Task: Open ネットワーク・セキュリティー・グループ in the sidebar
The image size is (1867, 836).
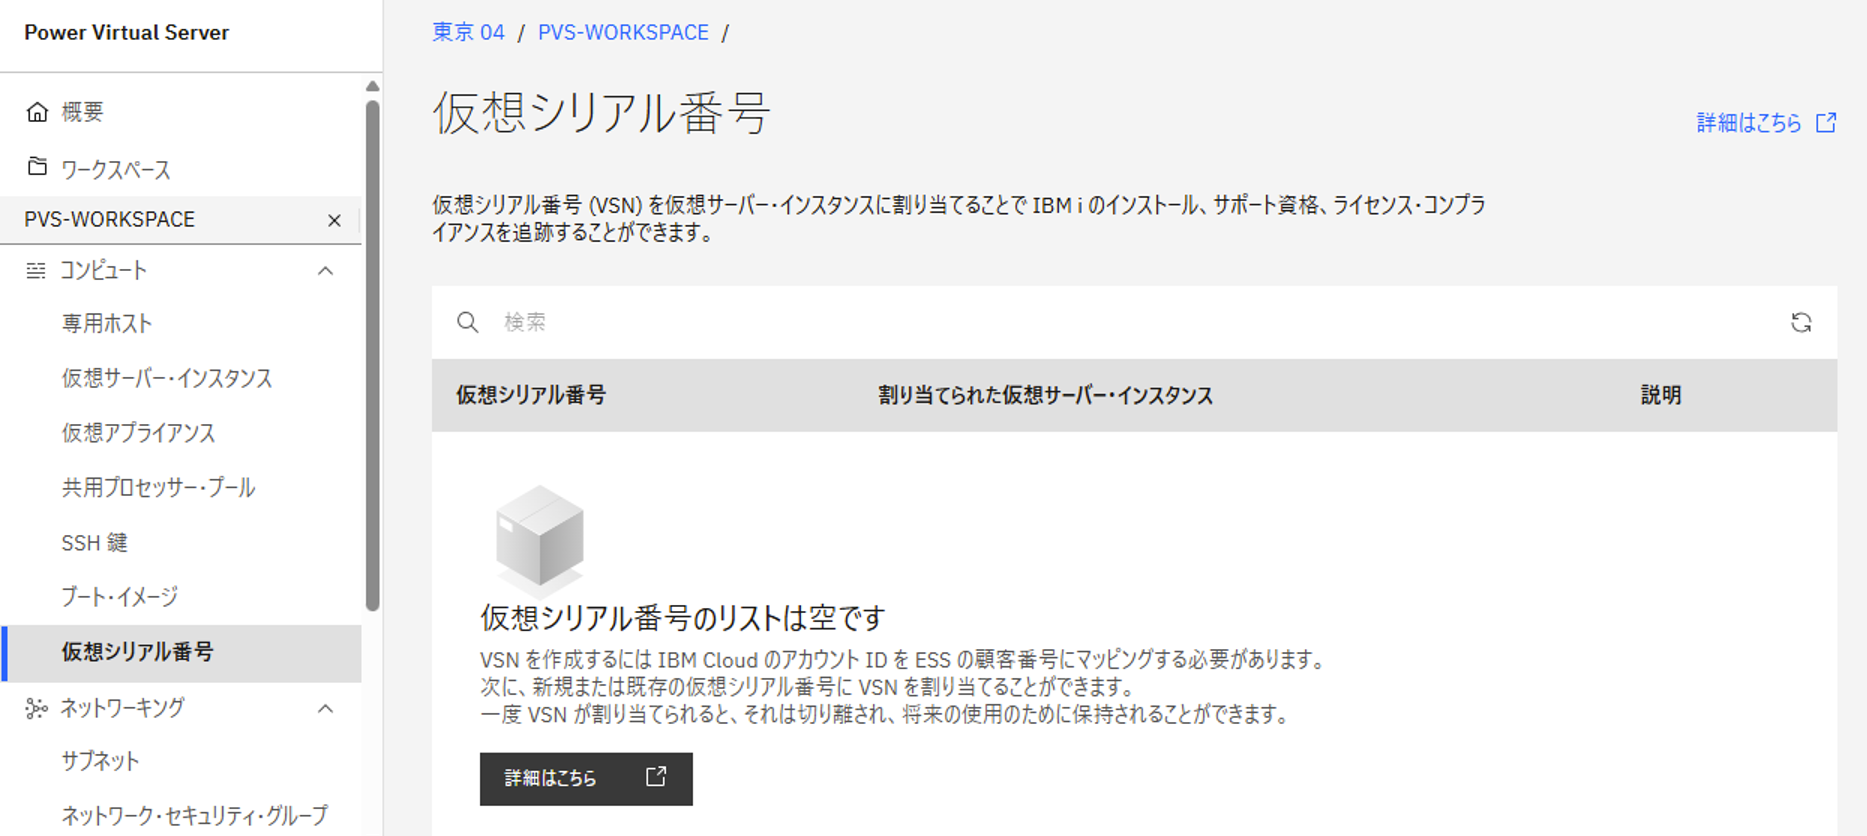Action: (x=194, y=815)
